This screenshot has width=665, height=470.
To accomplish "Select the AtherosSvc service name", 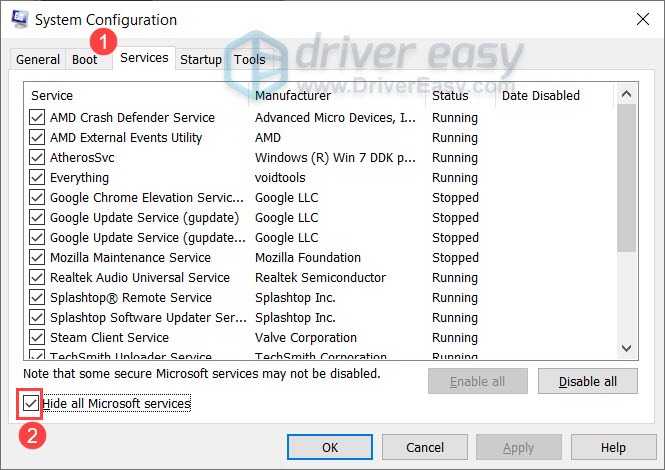I will tap(82, 157).
